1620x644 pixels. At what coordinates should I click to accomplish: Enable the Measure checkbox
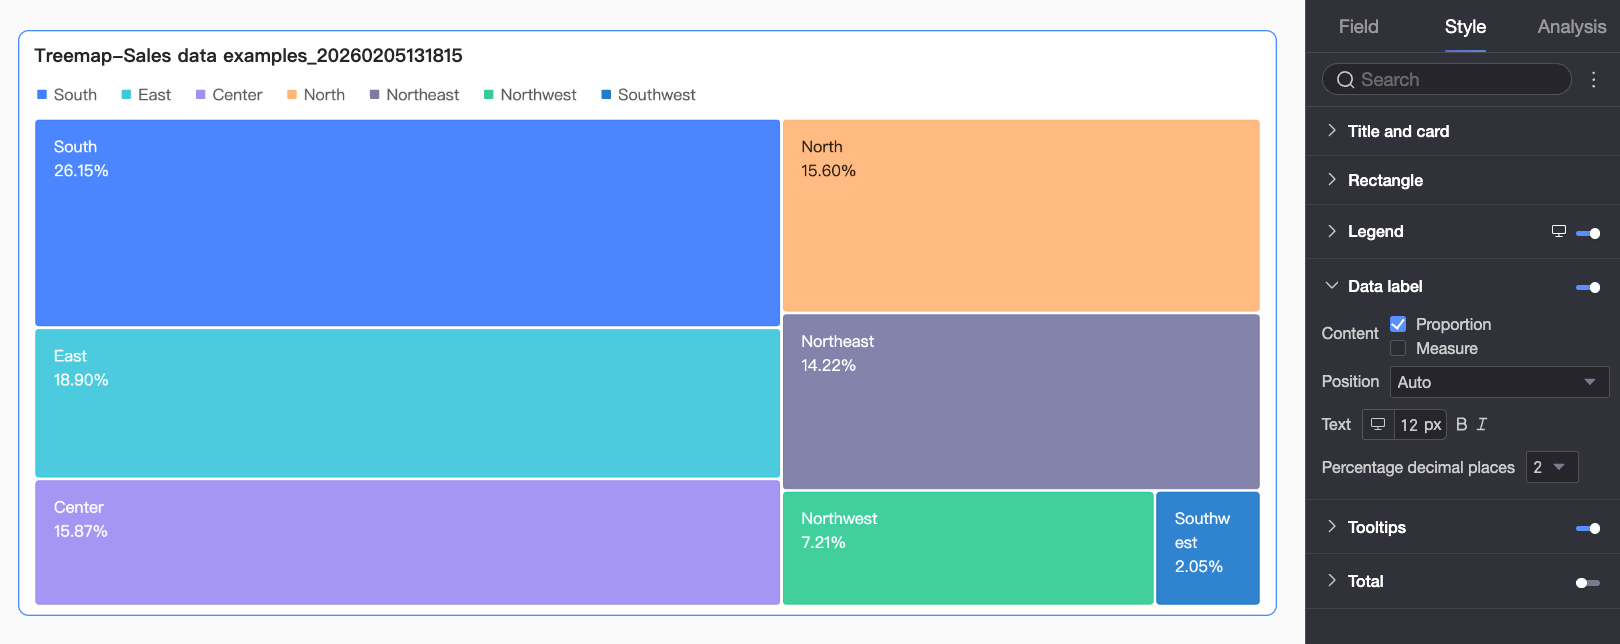click(x=1398, y=348)
